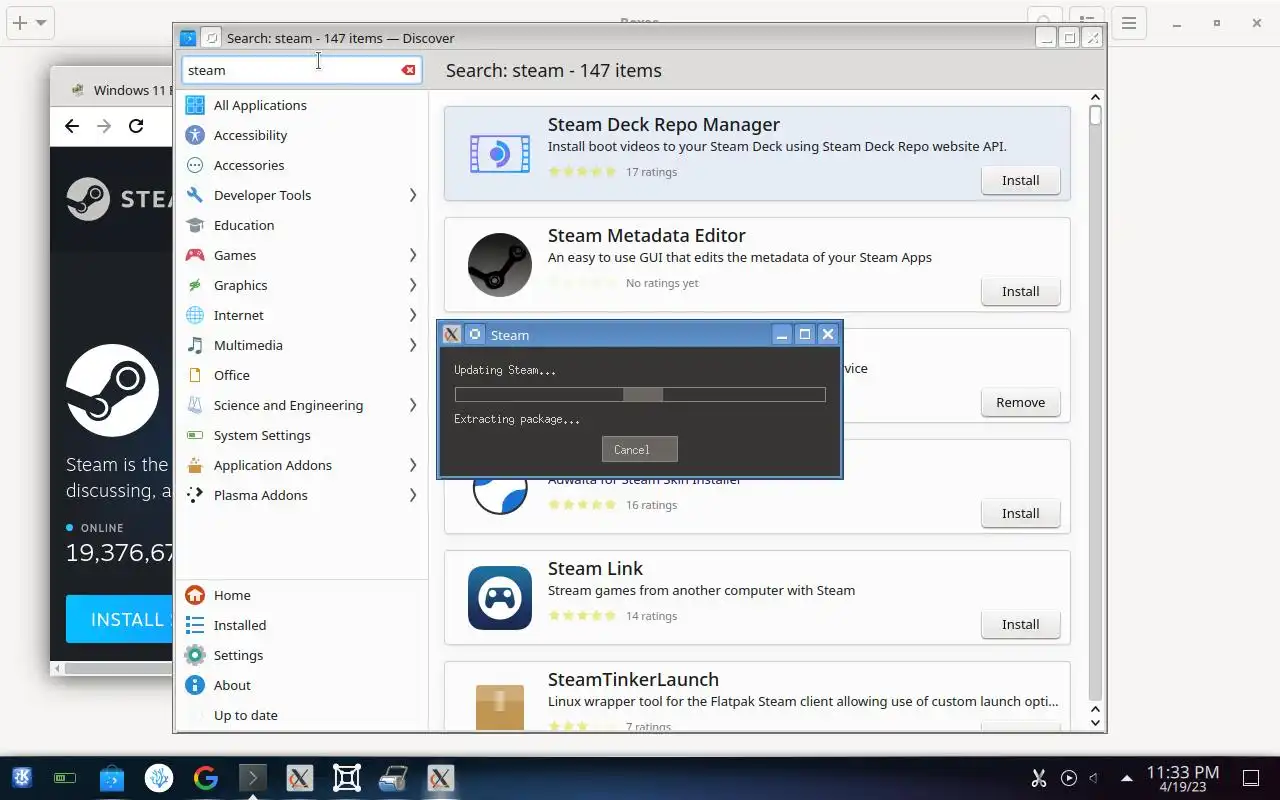Expand the Multimedia subcategories arrow
Viewport: 1280px width, 800px height.
tap(412, 345)
